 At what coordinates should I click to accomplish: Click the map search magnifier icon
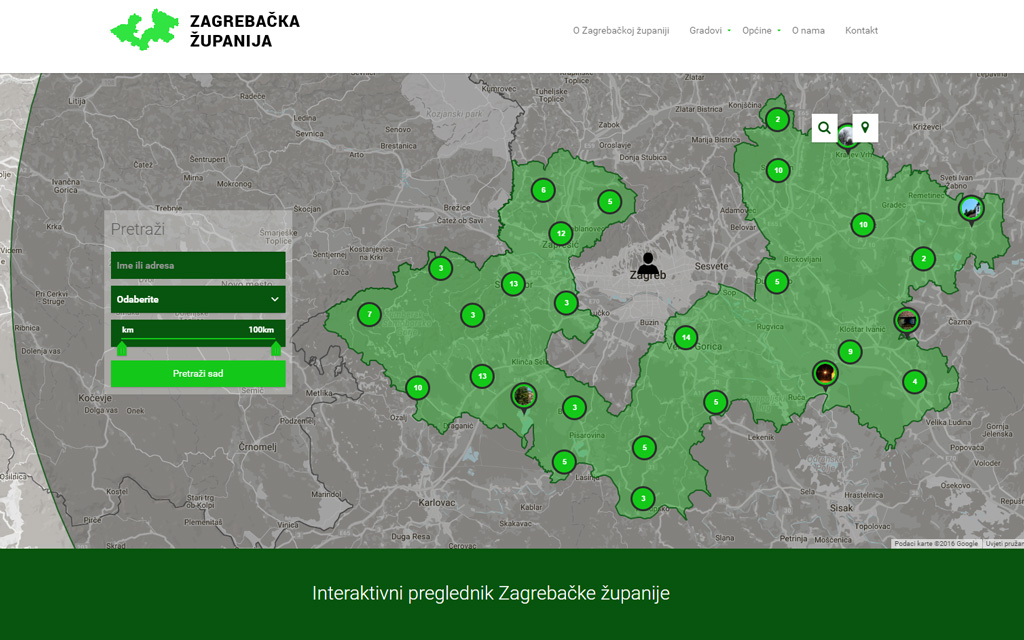click(x=824, y=128)
